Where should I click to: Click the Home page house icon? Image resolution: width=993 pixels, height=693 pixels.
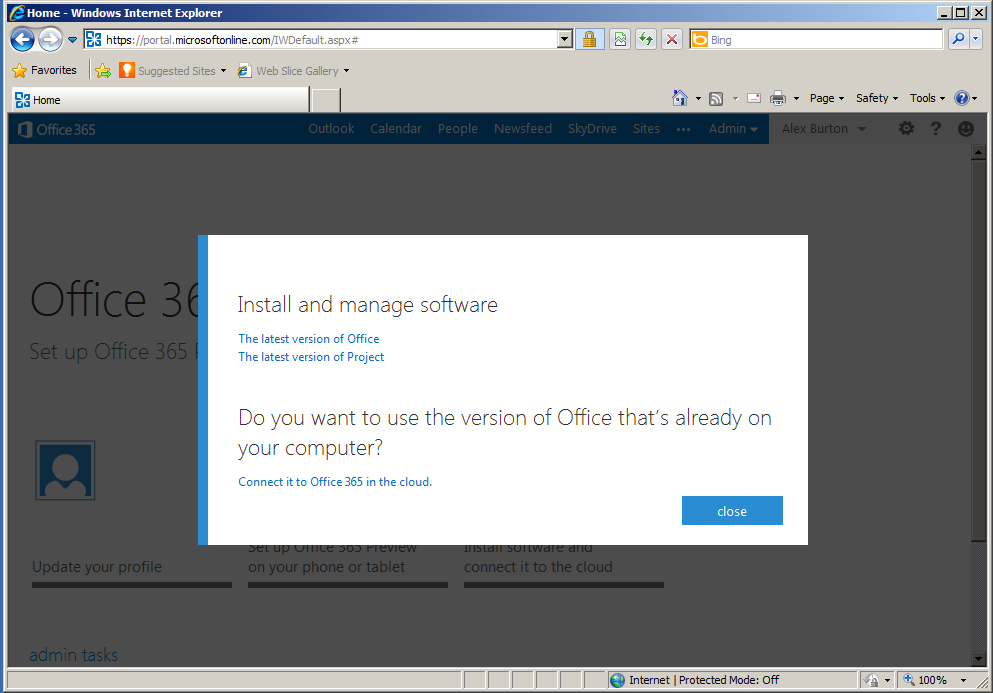point(680,98)
